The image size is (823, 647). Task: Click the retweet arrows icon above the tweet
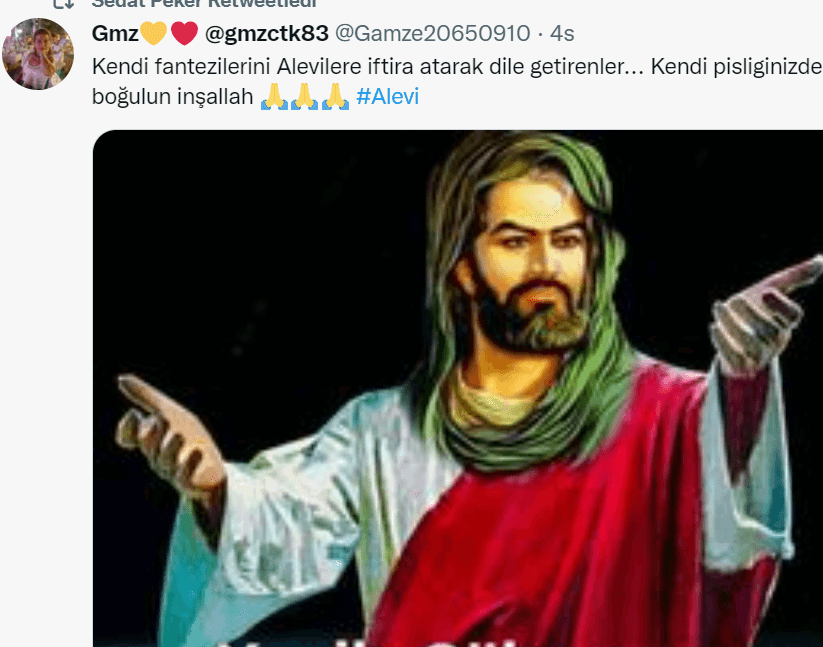pyautogui.click(x=64, y=4)
